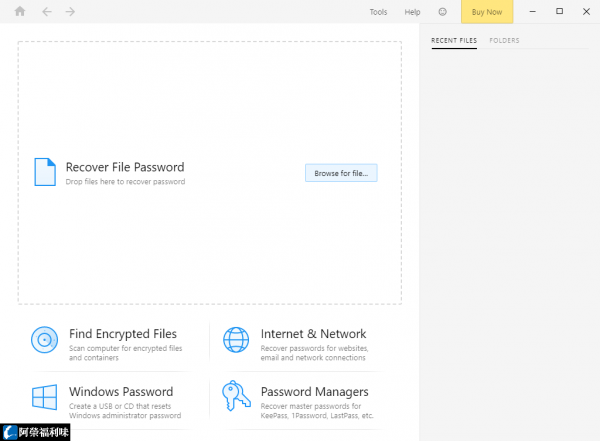The width and height of the screenshot is (600, 441).
Task: Open the Password Managers keys icon
Action: coord(236,396)
